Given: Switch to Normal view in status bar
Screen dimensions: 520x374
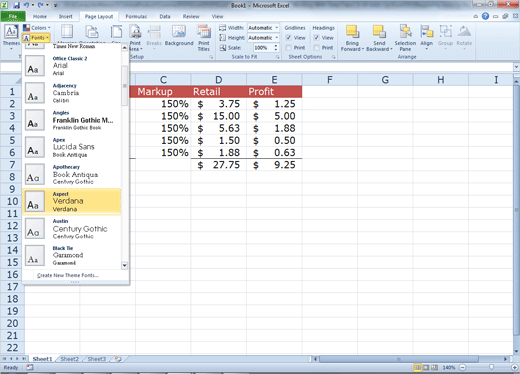Looking at the screenshot, I should click(x=417, y=367).
